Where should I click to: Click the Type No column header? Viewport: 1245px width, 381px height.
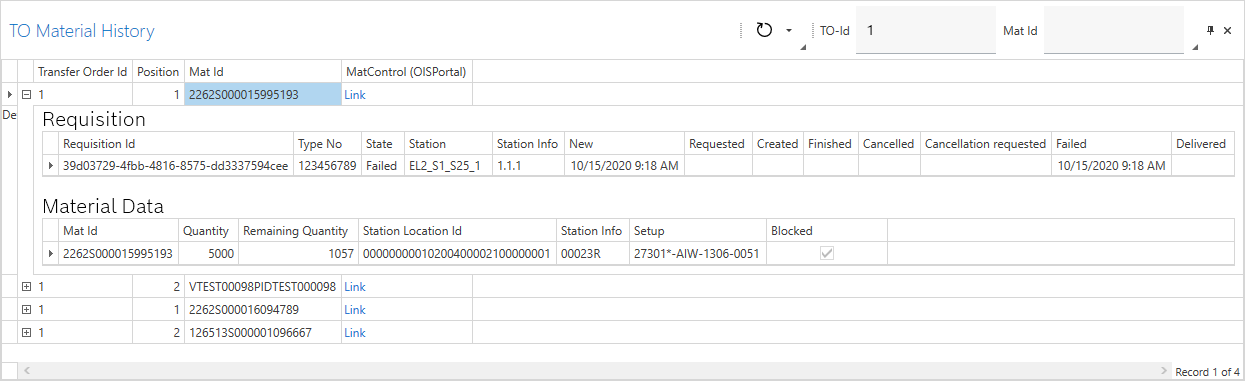click(327, 144)
